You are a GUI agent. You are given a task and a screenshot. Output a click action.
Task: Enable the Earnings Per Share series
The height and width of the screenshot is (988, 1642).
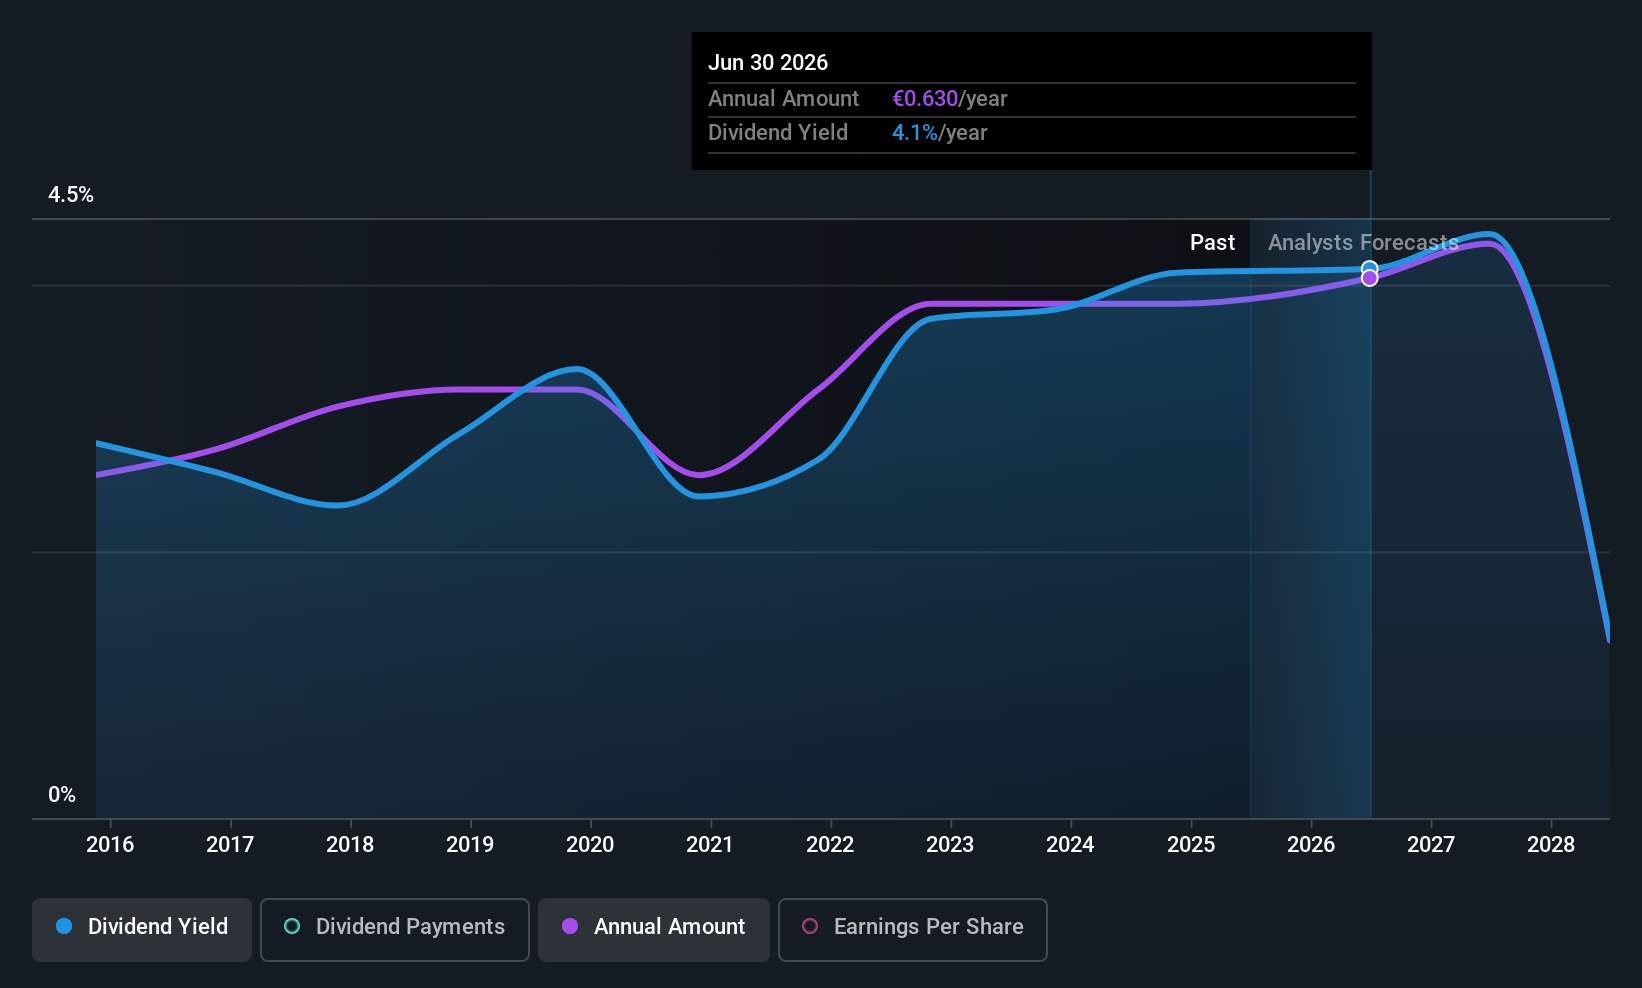point(913,929)
